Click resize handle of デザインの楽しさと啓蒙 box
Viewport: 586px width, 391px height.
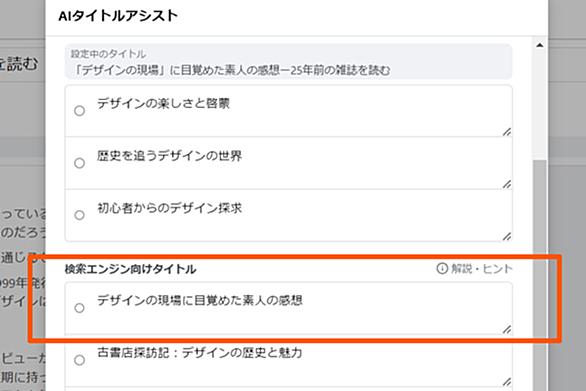tap(507, 132)
